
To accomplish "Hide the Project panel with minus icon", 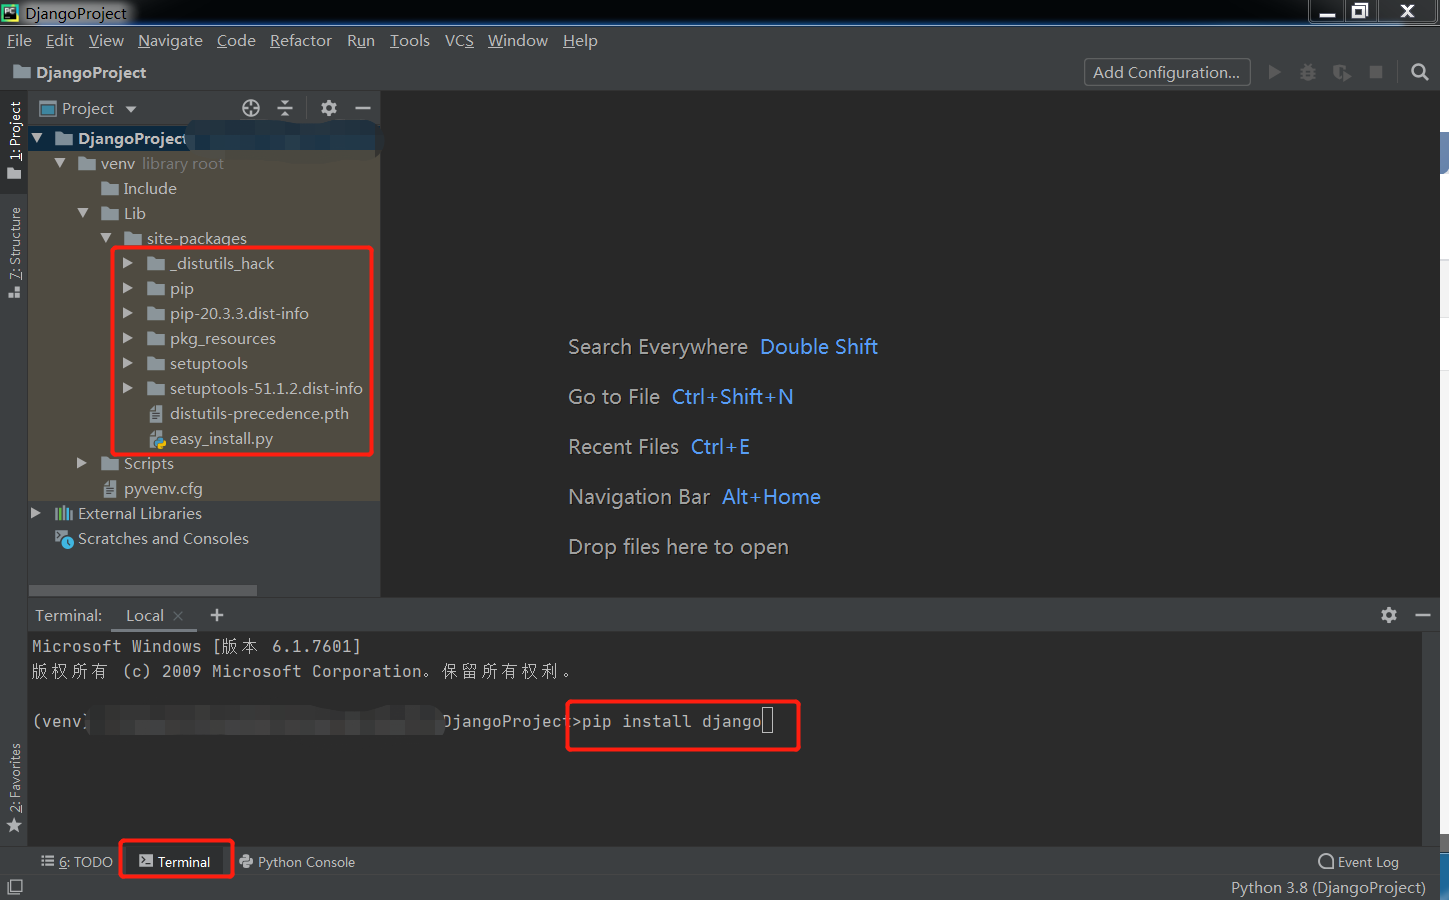I will (x=363, y=108).
